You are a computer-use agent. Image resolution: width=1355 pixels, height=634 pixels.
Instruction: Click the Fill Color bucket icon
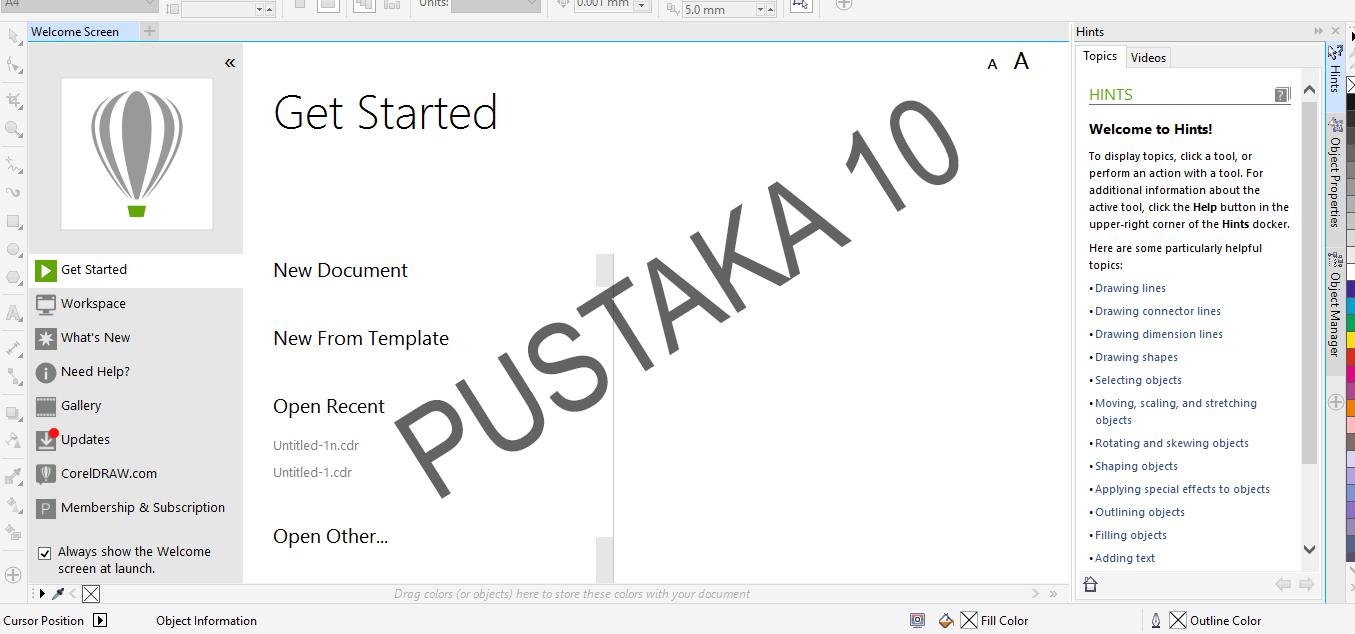click(946, 620)
